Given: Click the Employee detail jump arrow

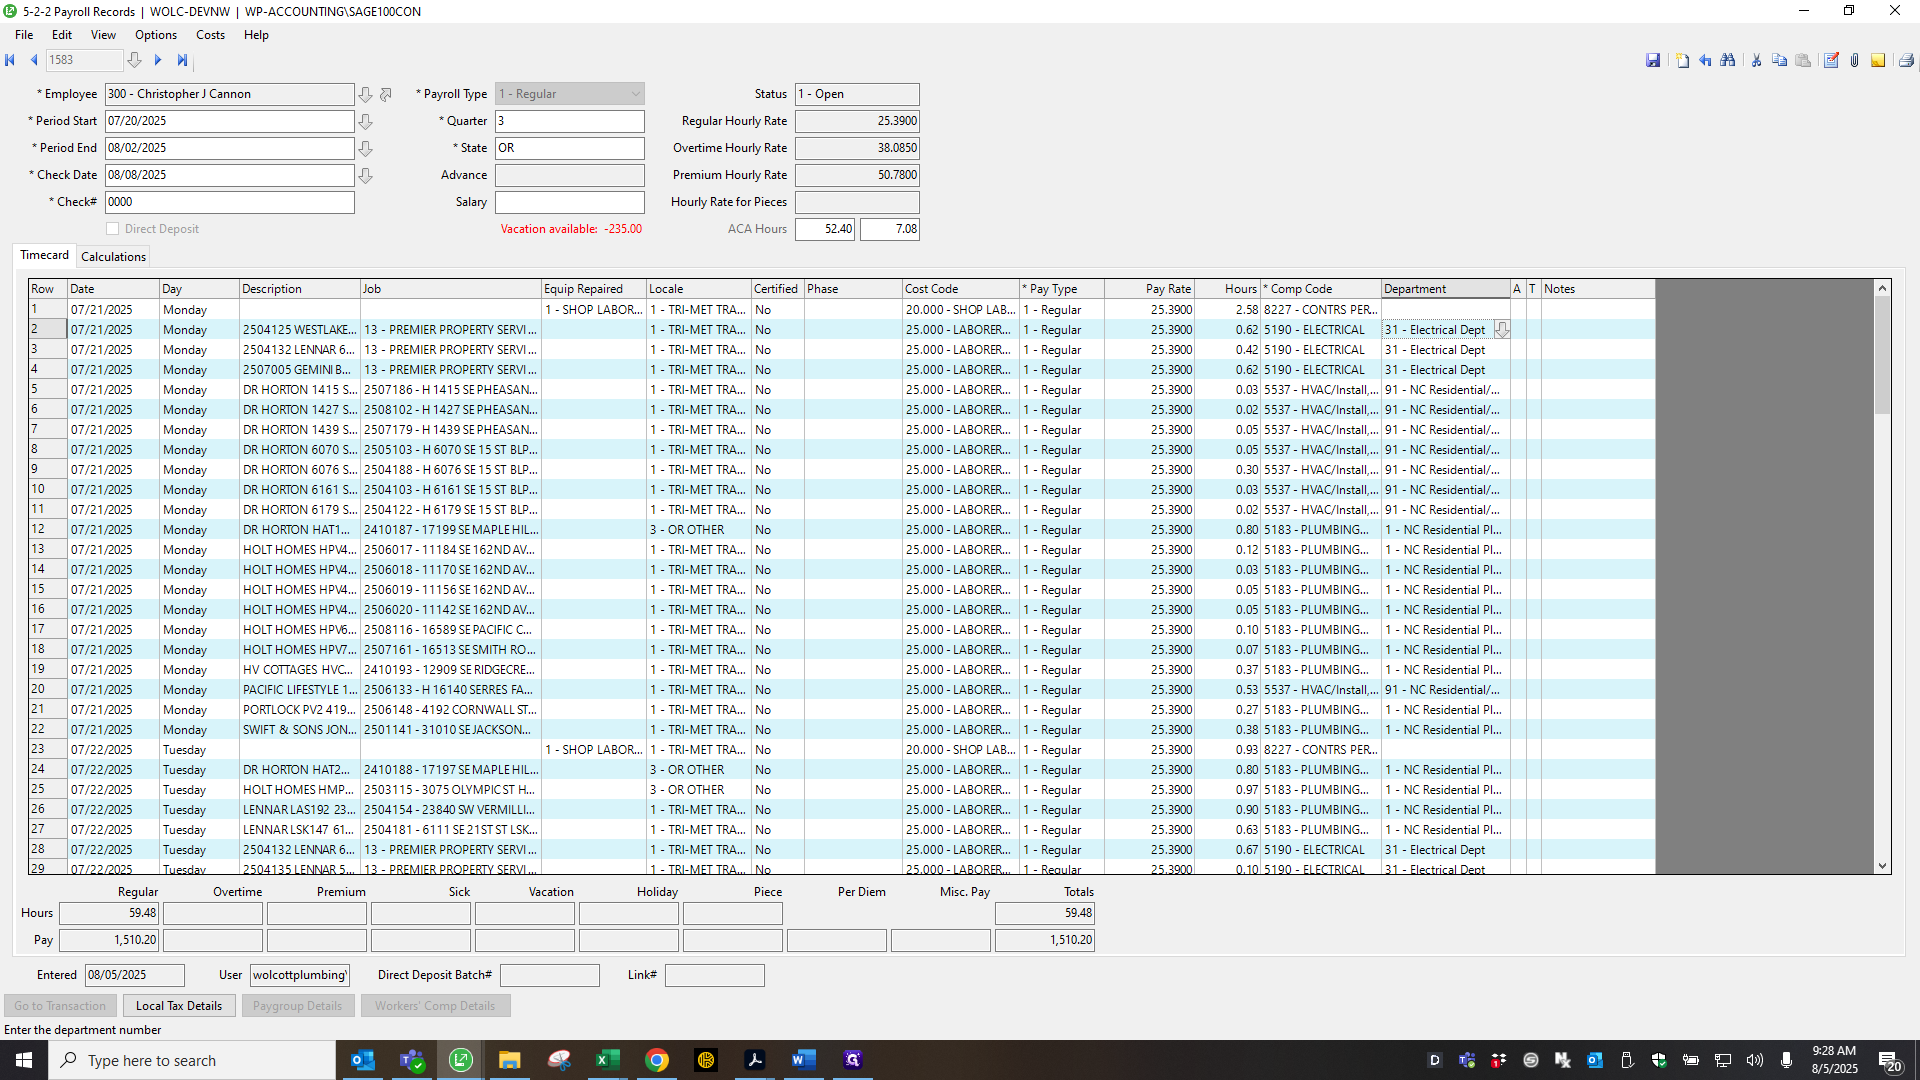Looking at the screenshot, I should pos(386,94).
